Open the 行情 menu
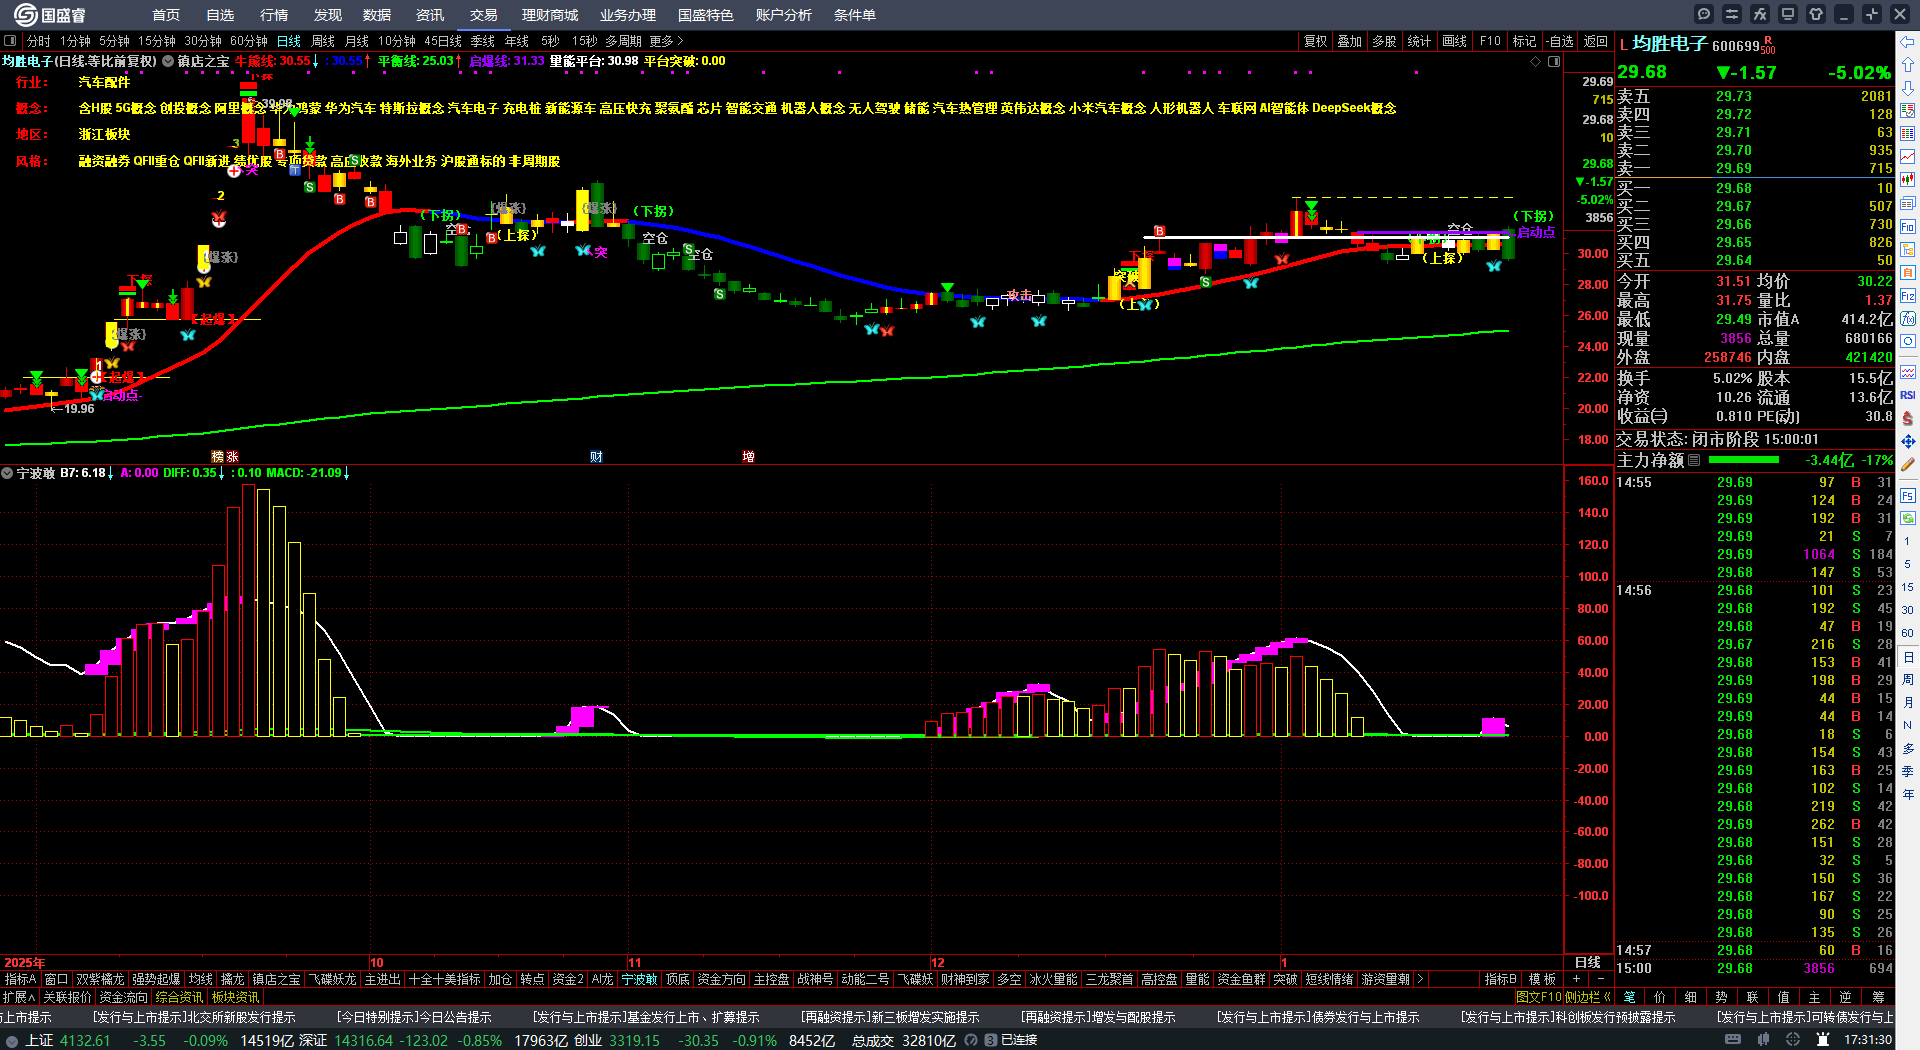Viewport: 1920px width, 1050px height. 274,15
